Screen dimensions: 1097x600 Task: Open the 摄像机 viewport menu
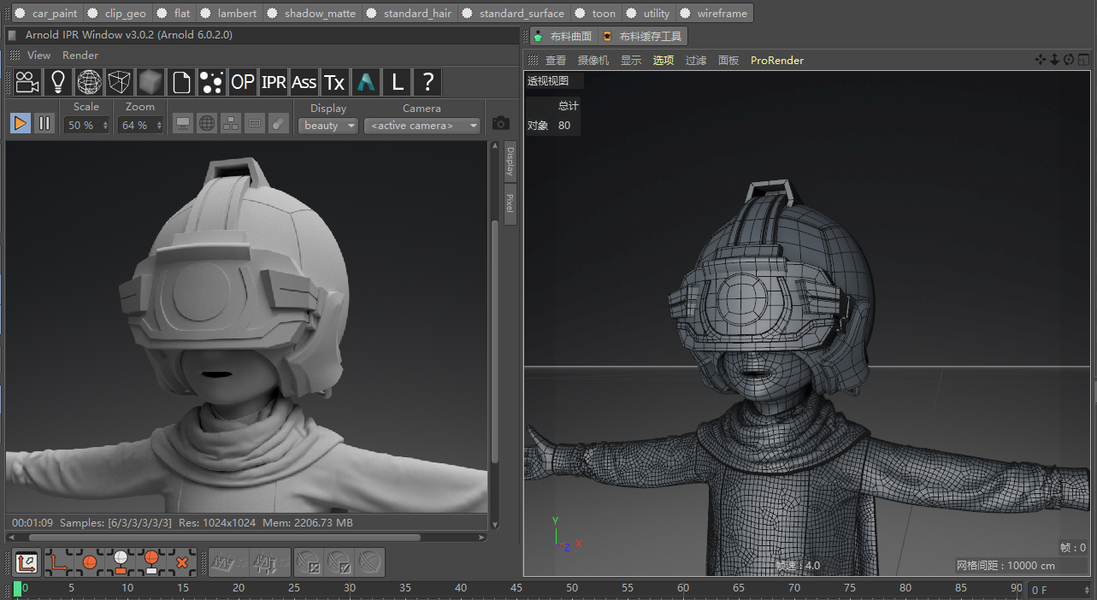(593, 60)
